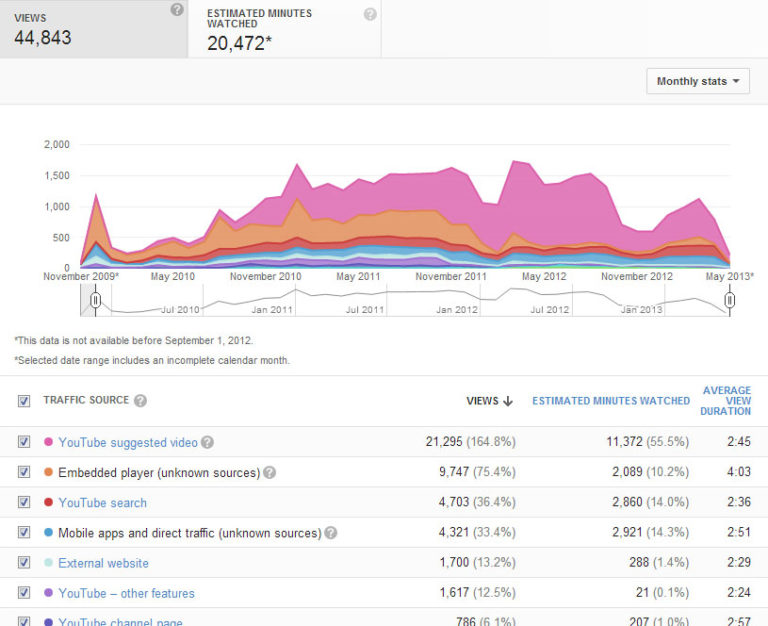The height and width of the screenshot is (626, 768).
Task: Click help icon beside Mobile apps row
Action: [x=330, y=533]
